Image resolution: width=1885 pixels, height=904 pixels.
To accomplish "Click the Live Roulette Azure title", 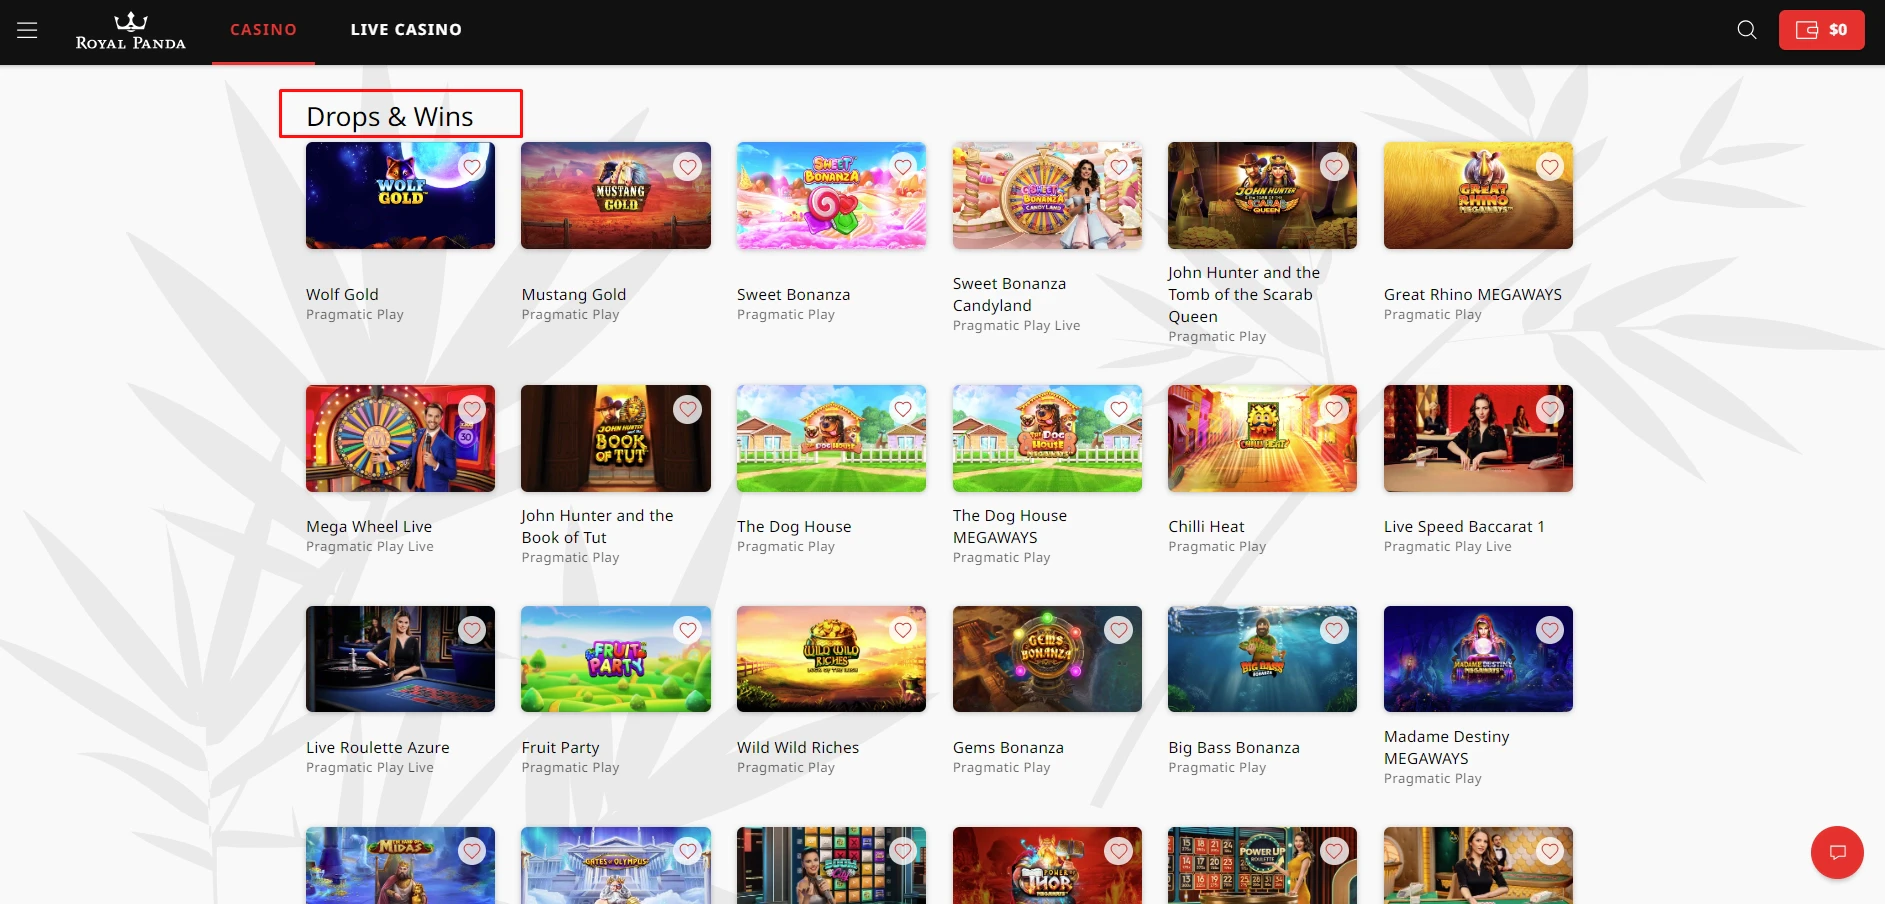I will pyautogui.click(x=378, y=747).
